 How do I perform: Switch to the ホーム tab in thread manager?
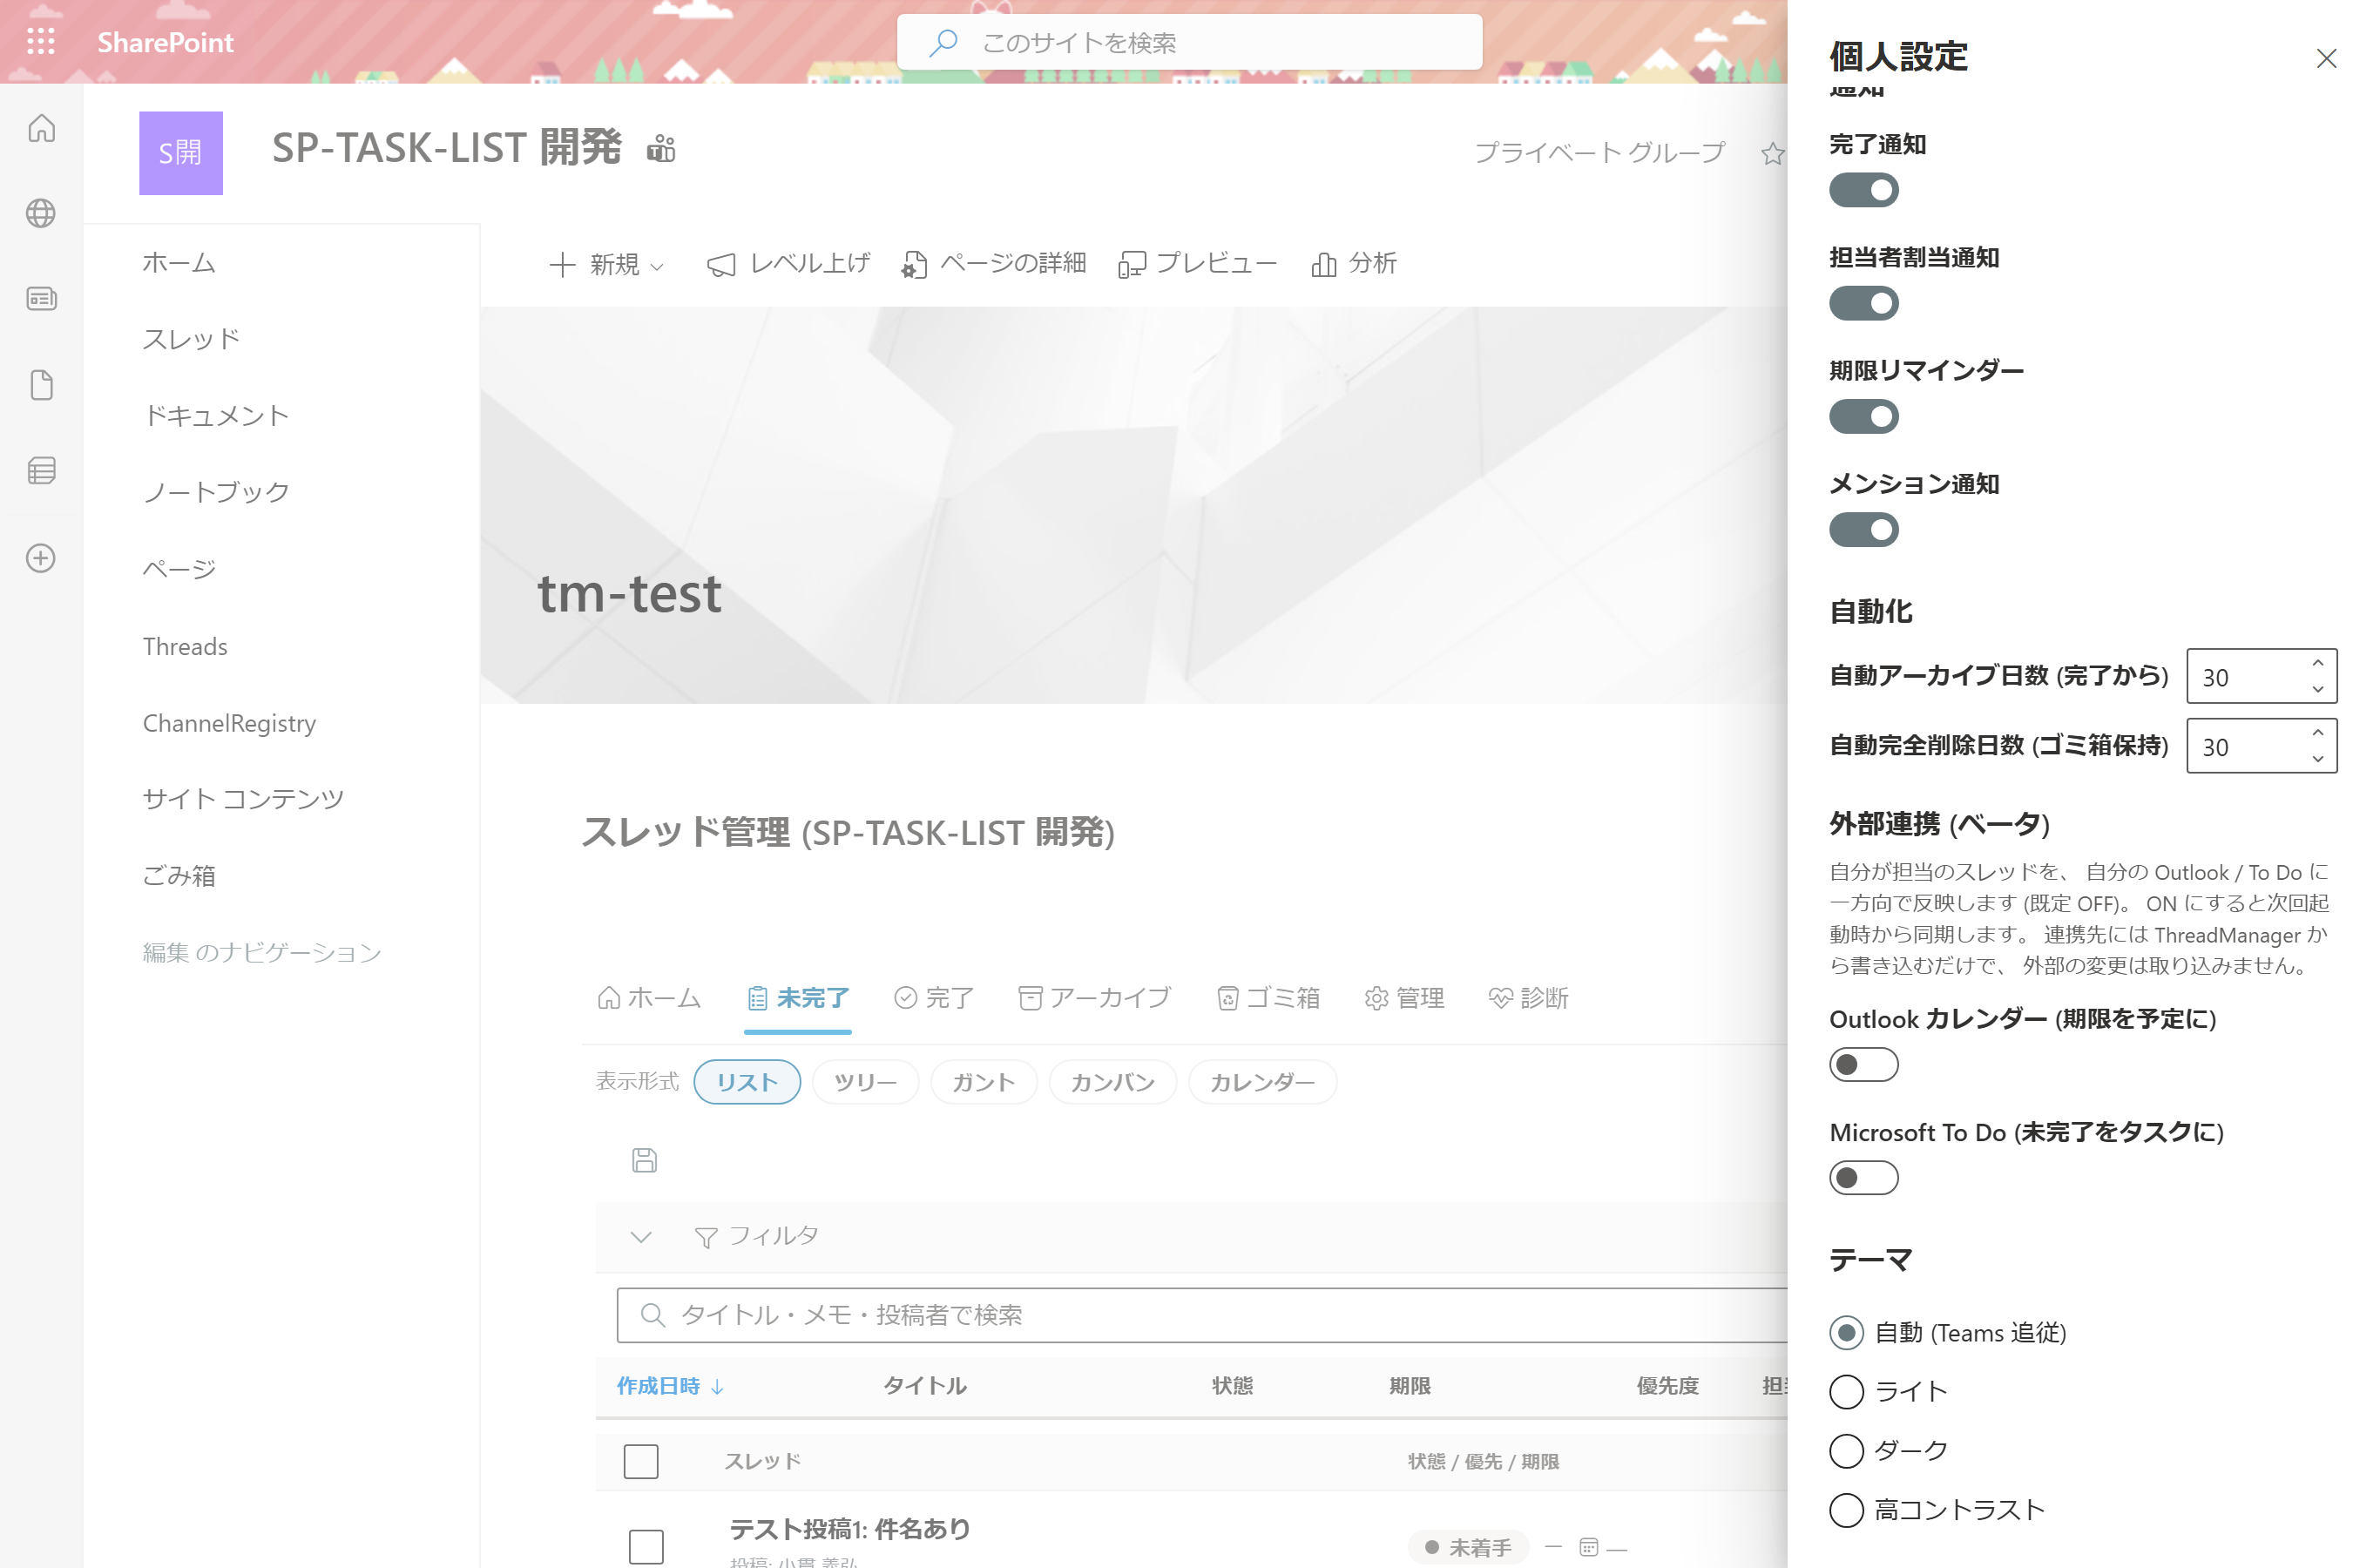tap(649, 998)
